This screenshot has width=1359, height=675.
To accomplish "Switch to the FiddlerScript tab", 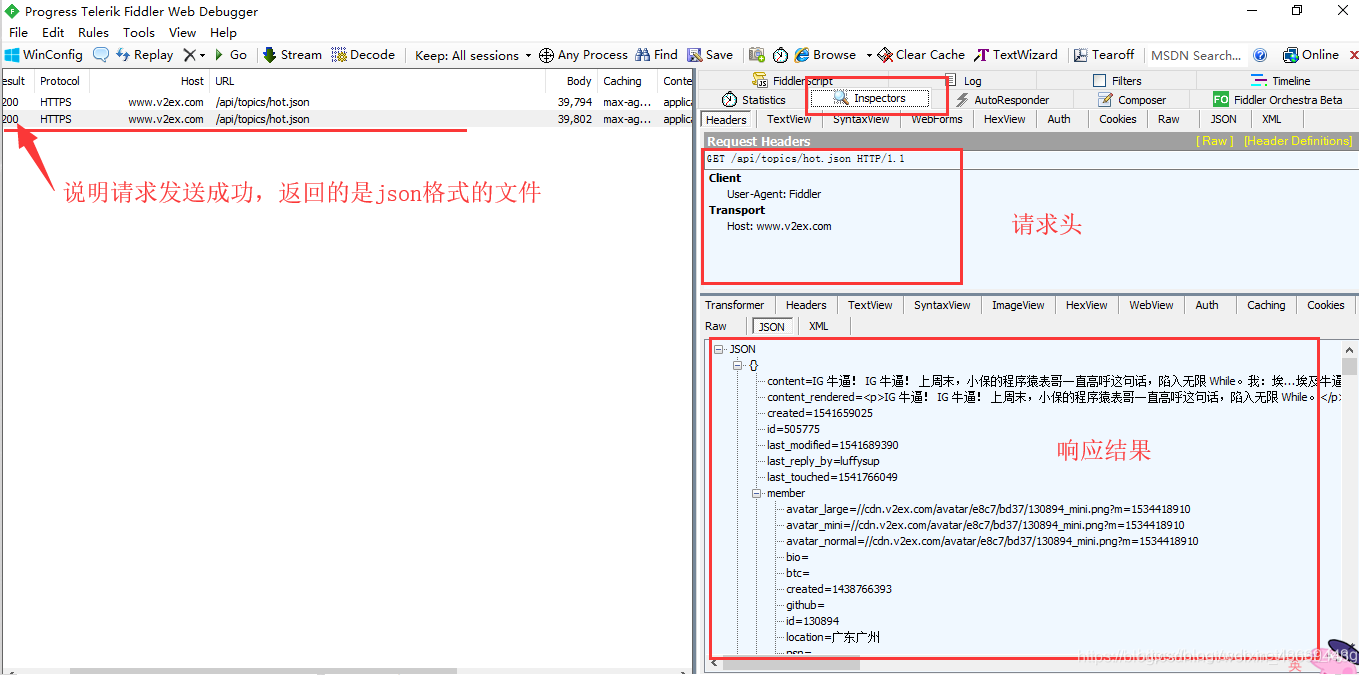I will tap(792, 81).
